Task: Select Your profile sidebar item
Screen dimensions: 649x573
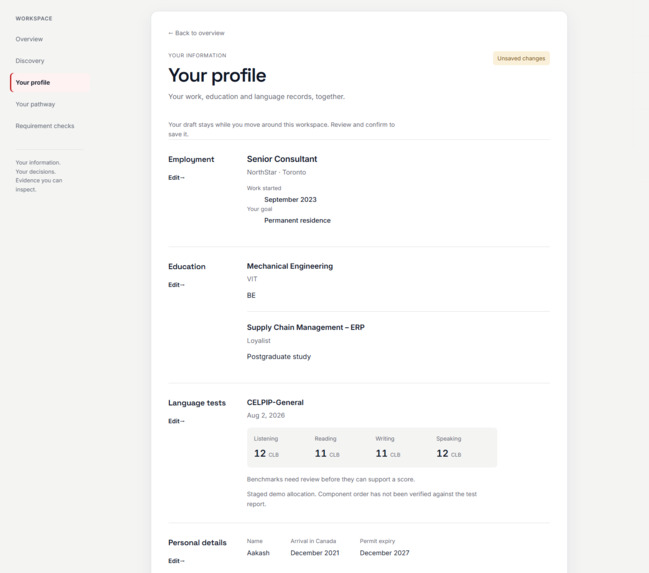Action: point(50,82)
